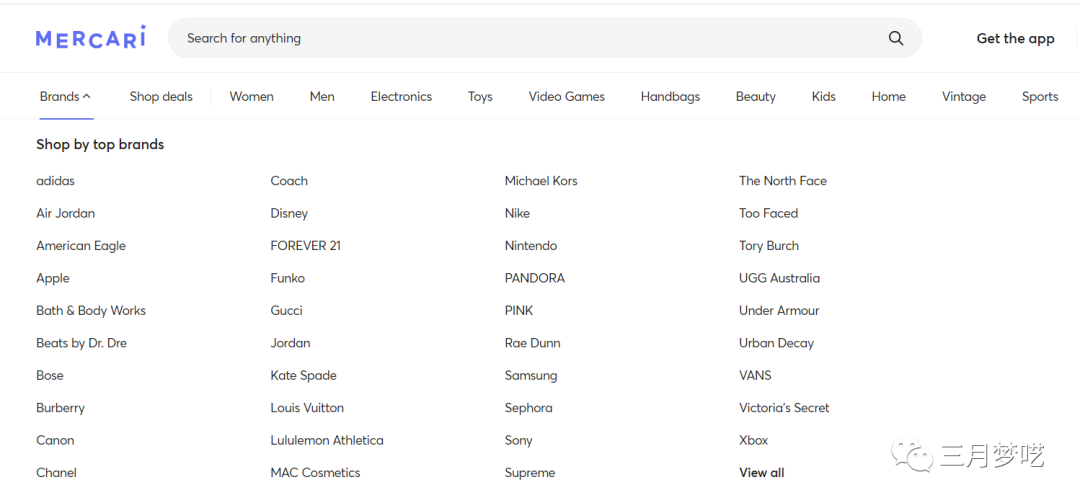Click The North Face brand link

tap(782, 181)
